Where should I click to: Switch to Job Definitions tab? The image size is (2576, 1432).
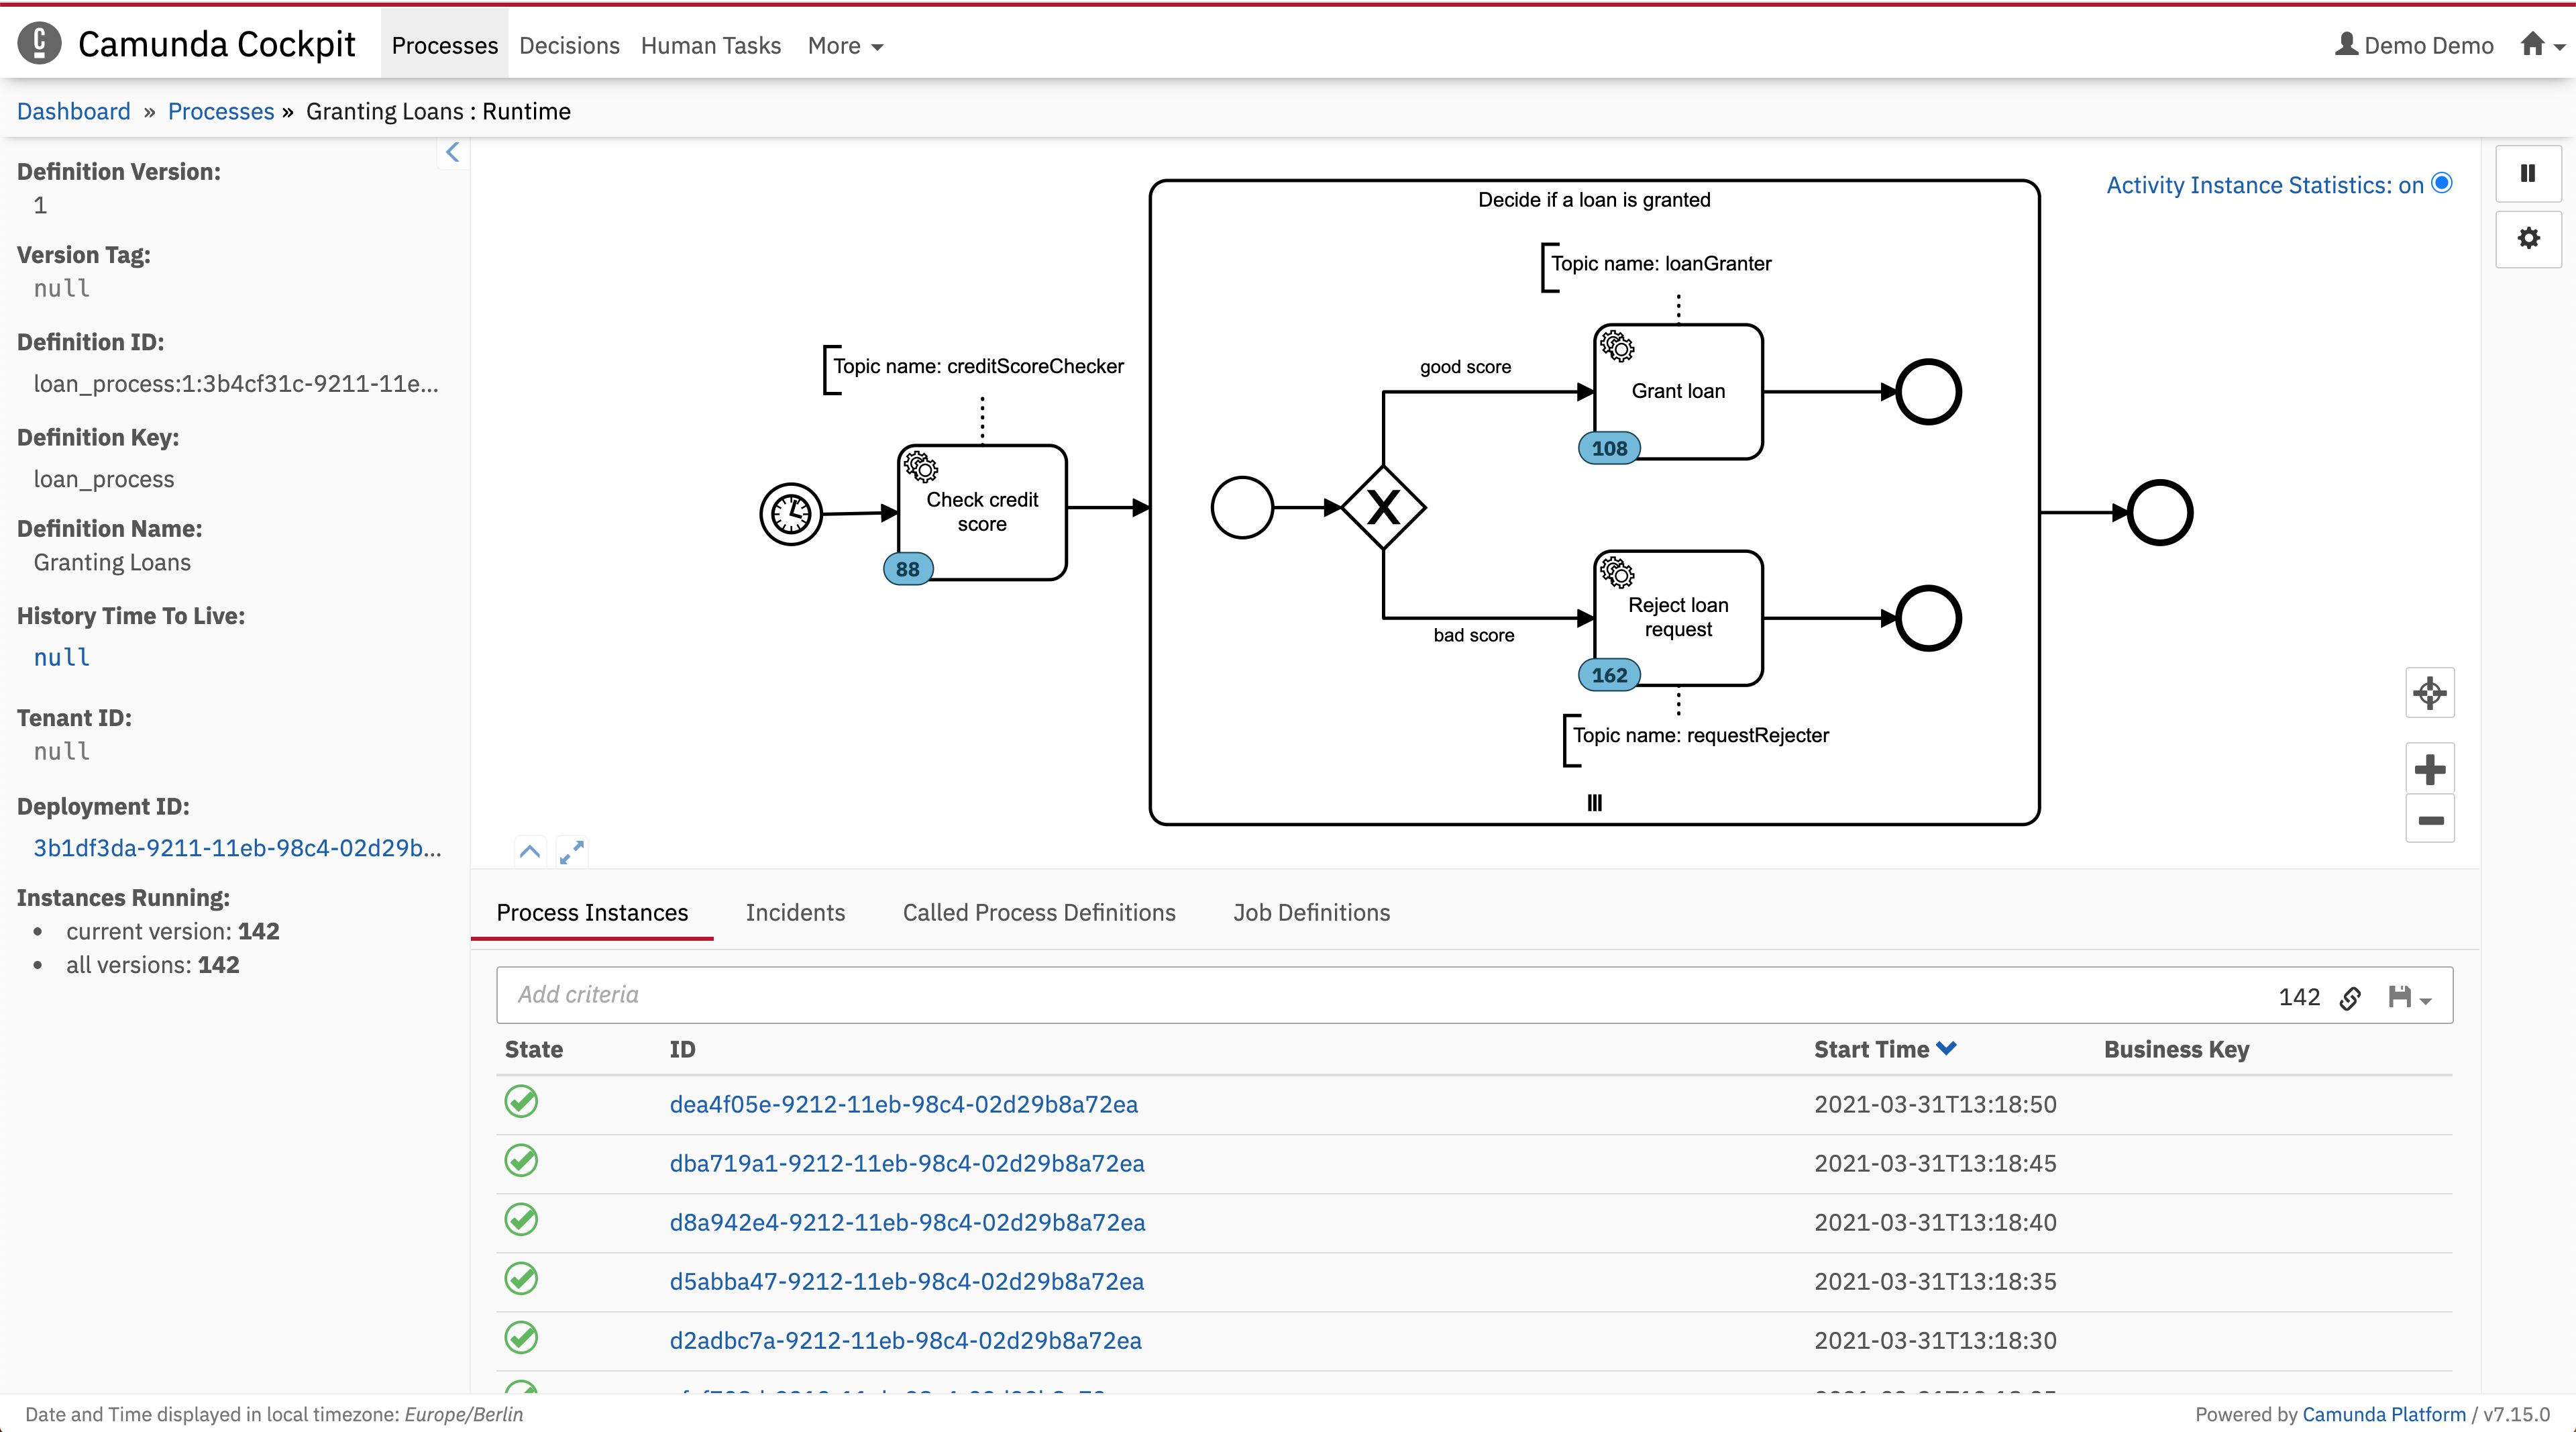click(1311, 912)
